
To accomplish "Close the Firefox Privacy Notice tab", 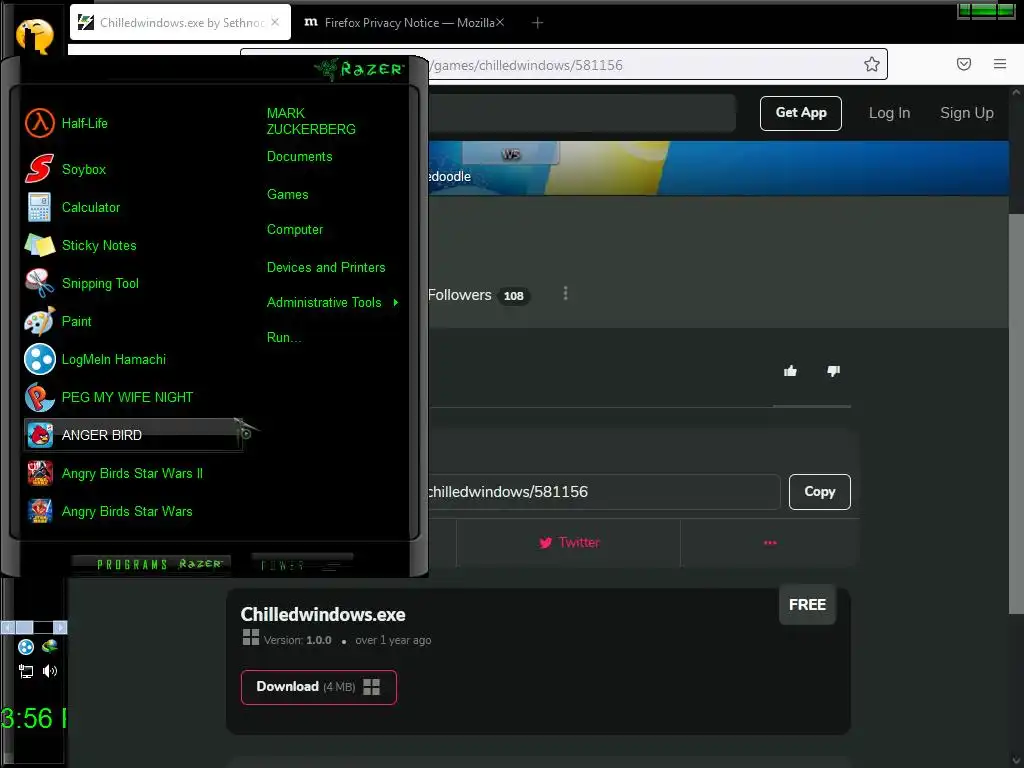I will click(x=500, y=22).
